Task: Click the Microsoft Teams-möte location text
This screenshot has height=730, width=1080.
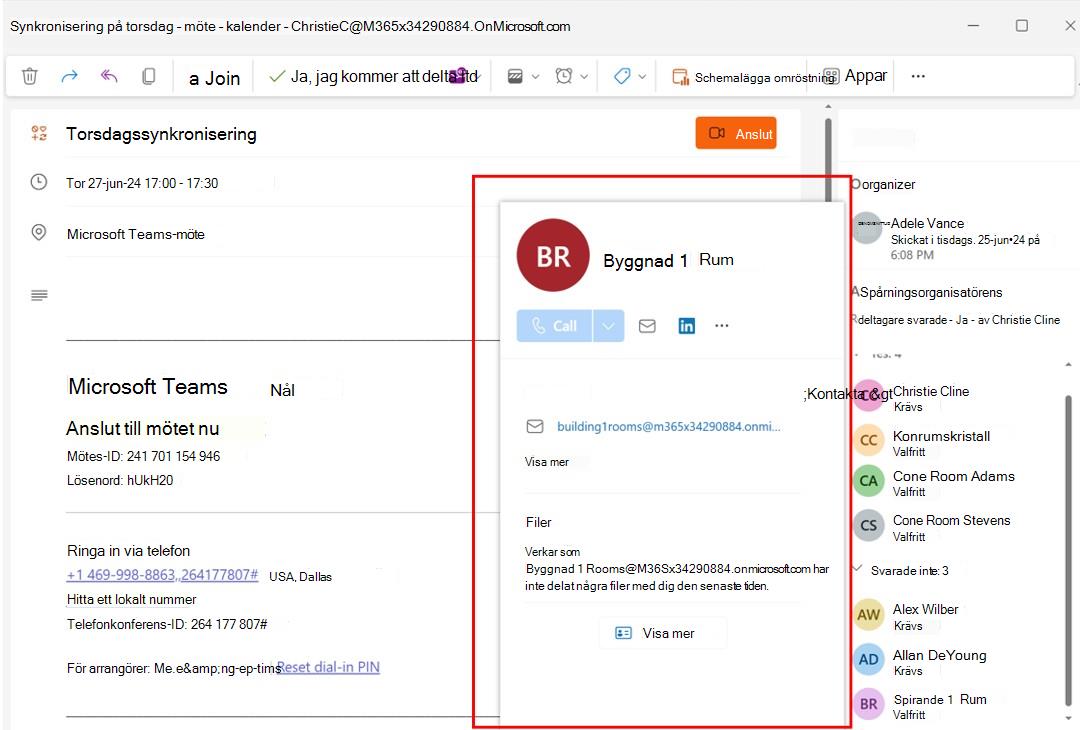Action: 136,234
